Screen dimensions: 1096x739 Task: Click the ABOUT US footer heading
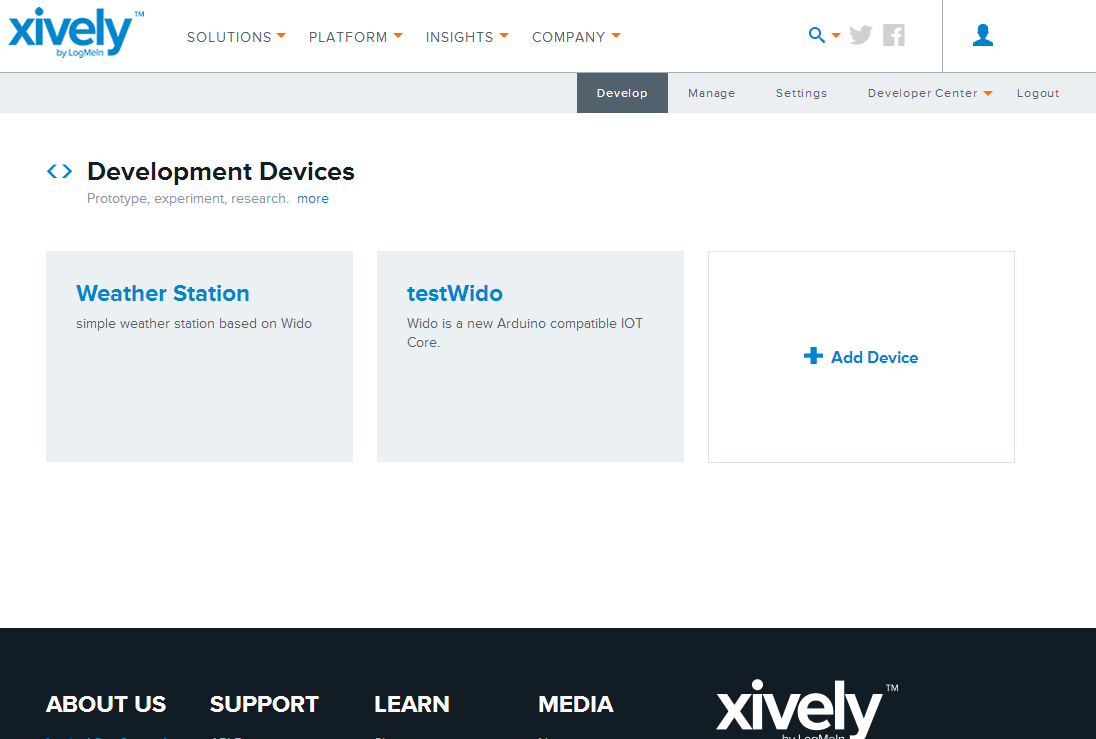point(106,704)
